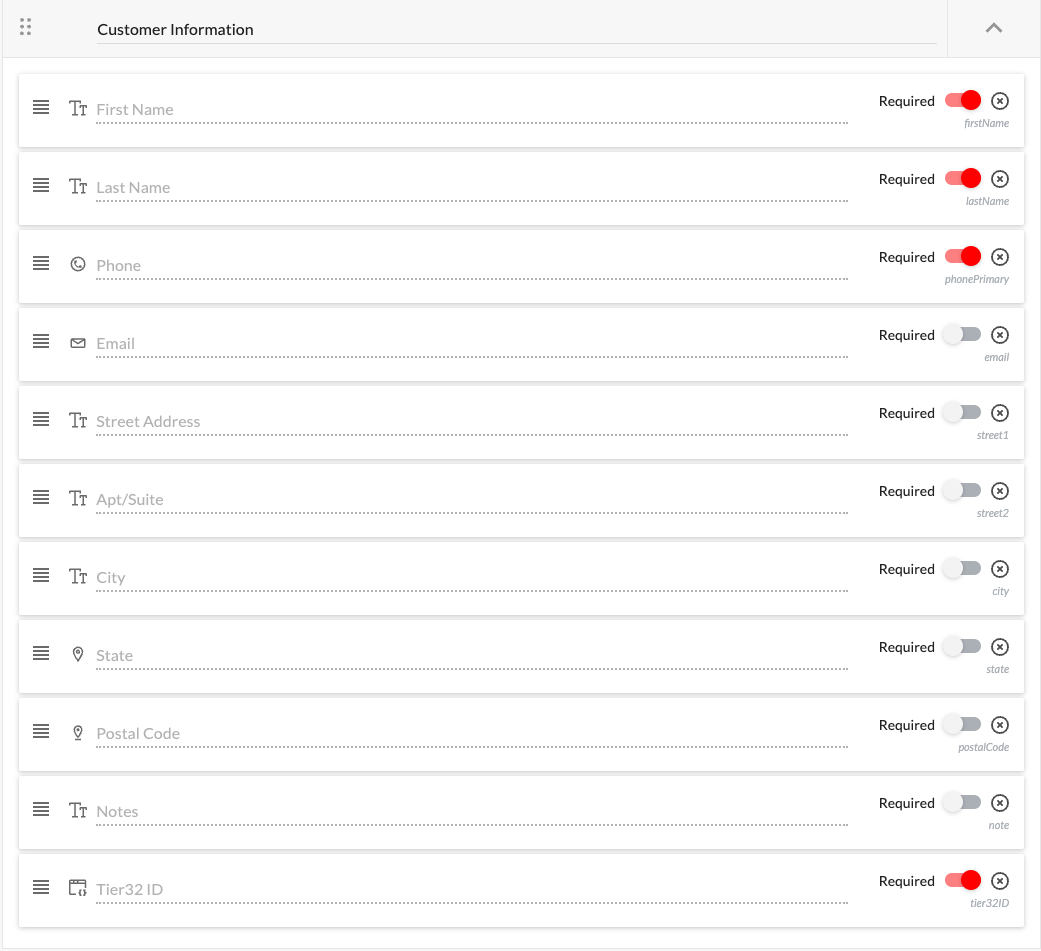Enable Required for Notes field
Image resolution: width=1041 pixels, height=951 pixels.
click(963, 803)
